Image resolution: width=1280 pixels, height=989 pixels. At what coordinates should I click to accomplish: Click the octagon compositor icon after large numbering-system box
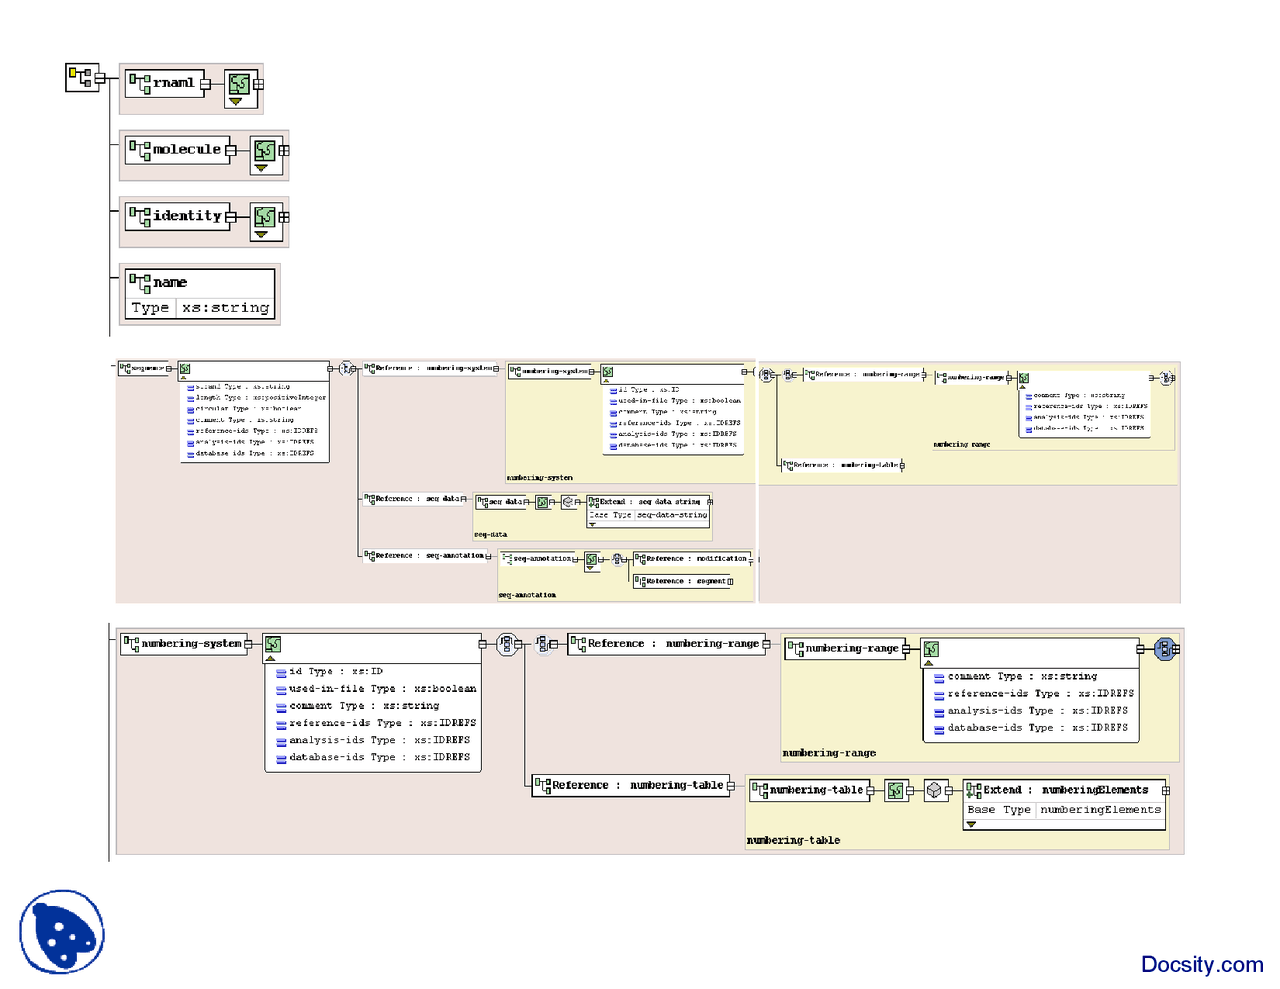(507, 645)
